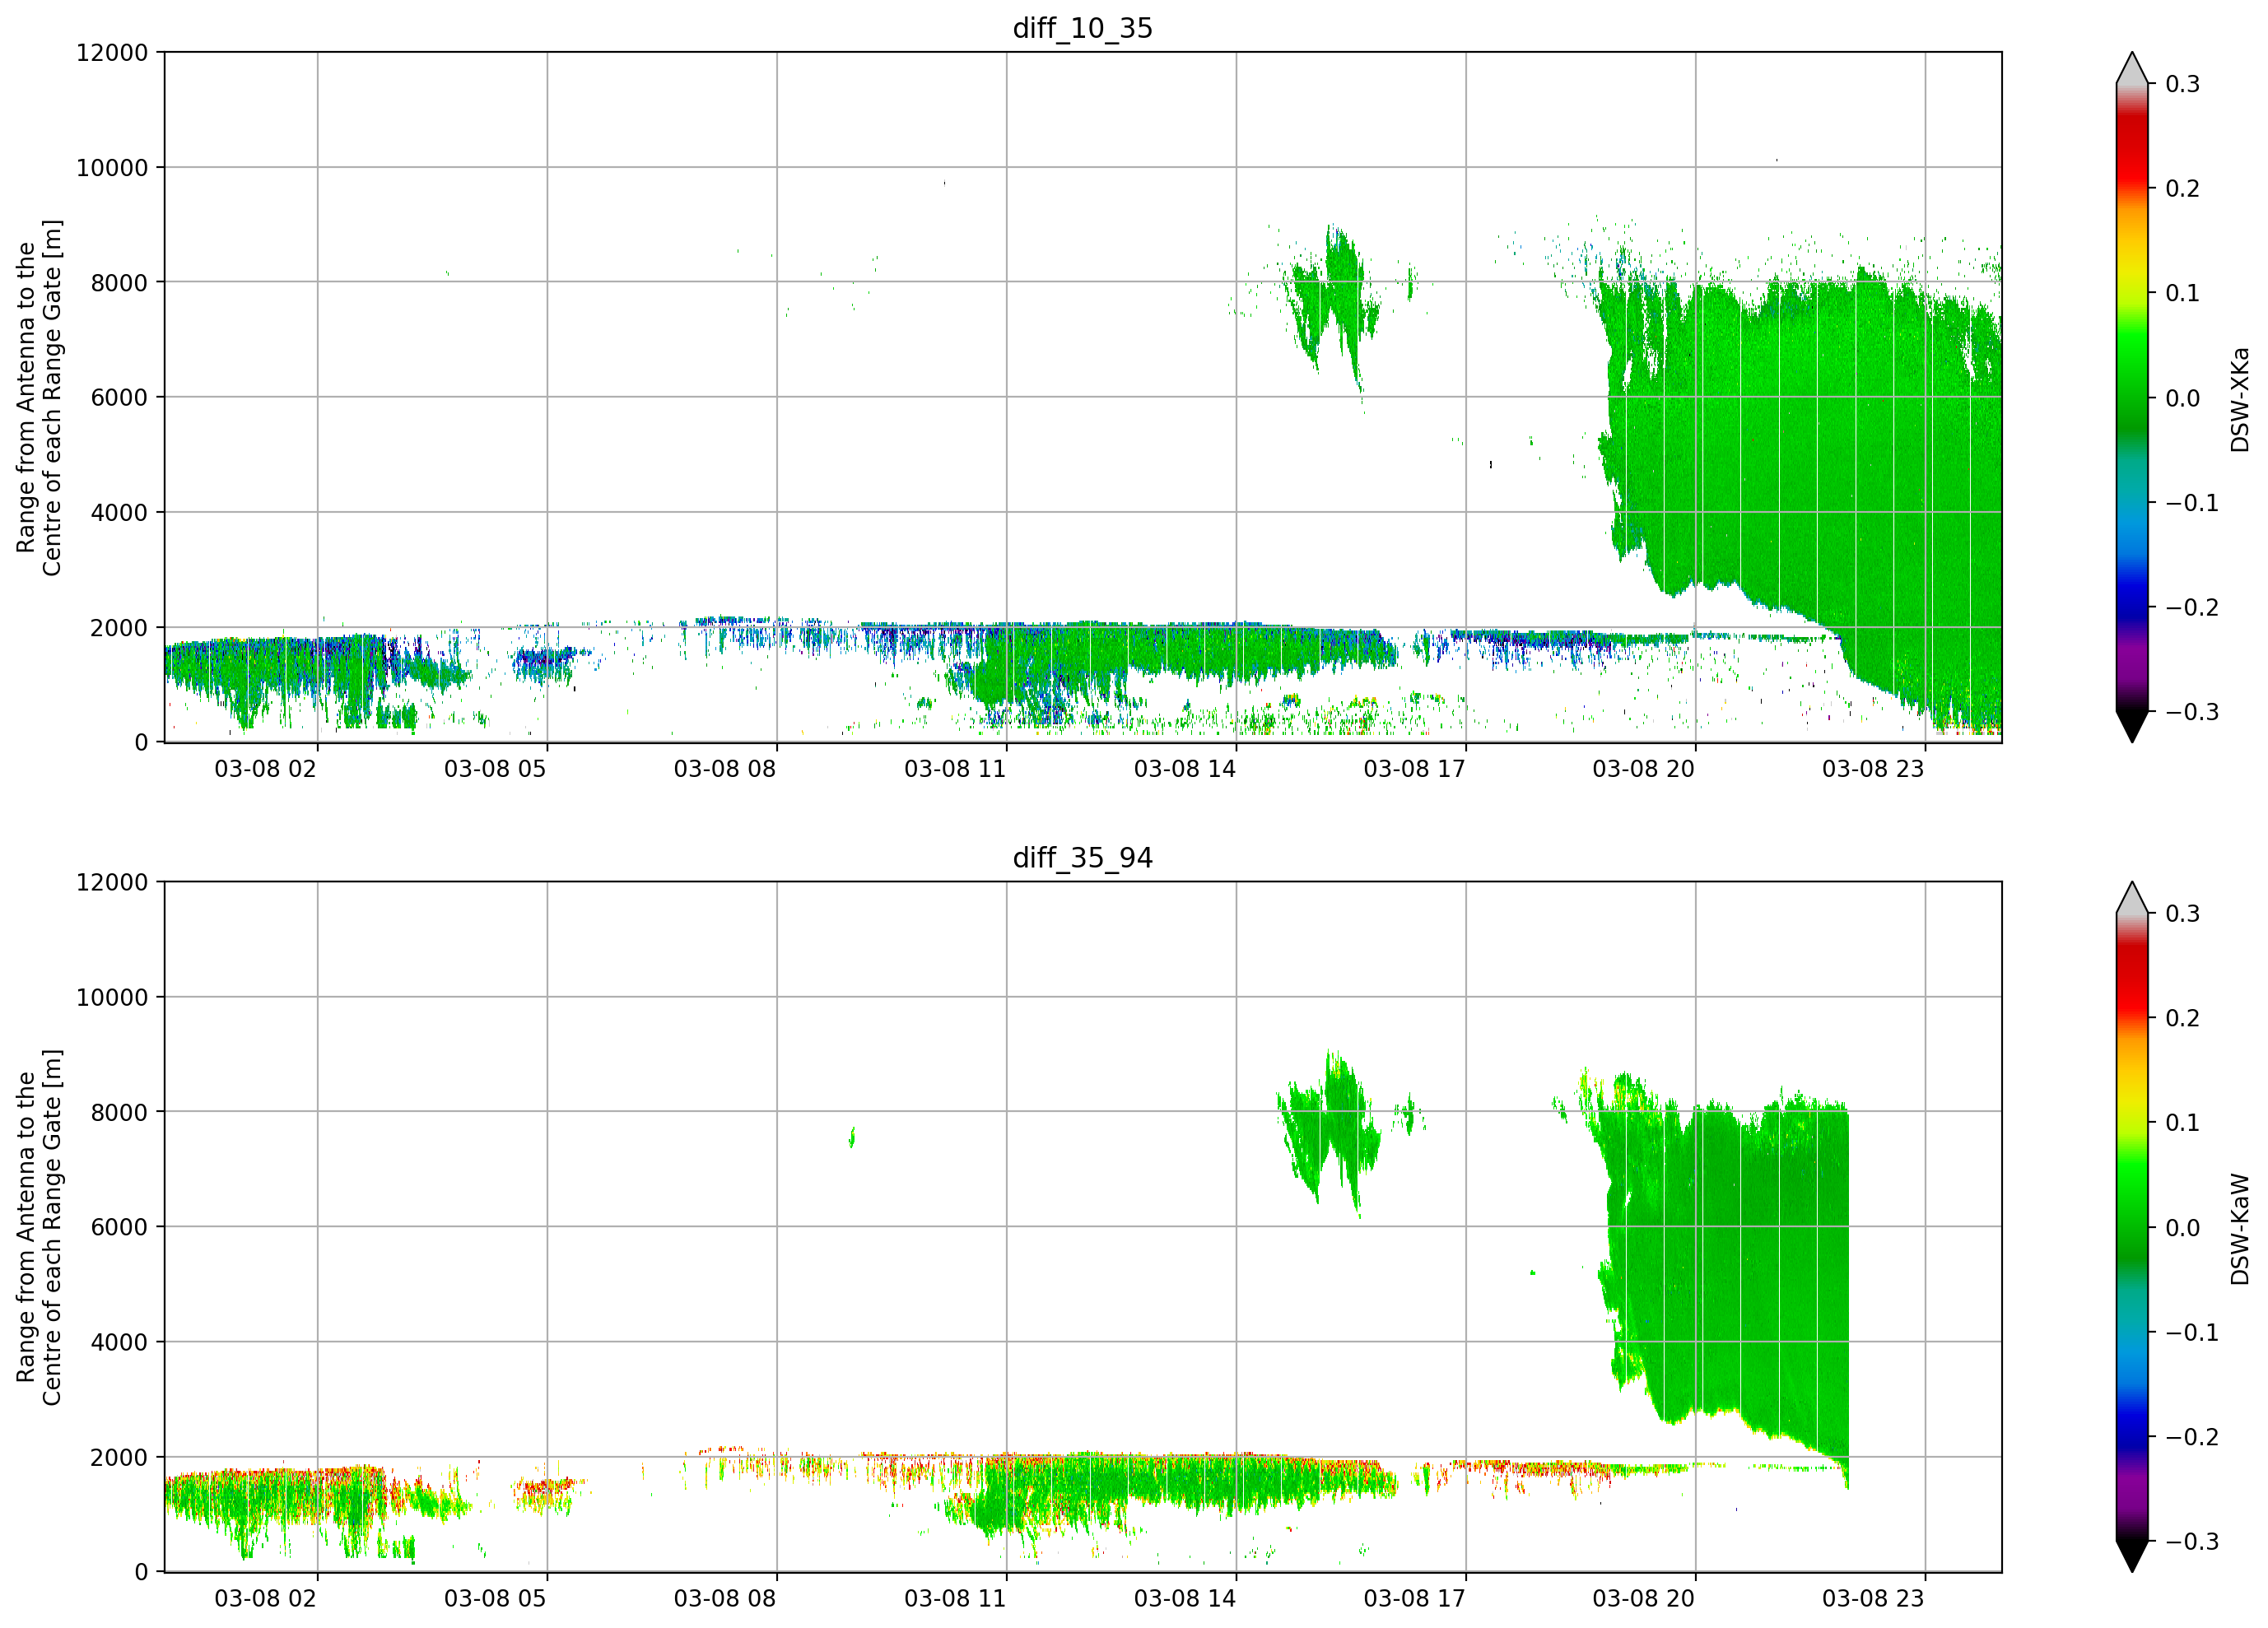The image size is (2268, 1628).
Task: Click −0.3 tick on DSW-KaW colorbar
Action: tap(2192, 1543)
